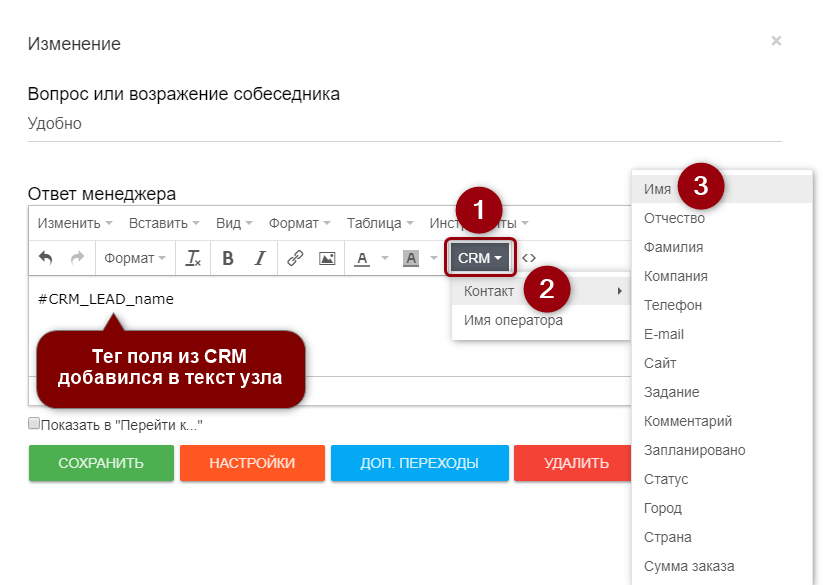Image resolution: width=823 pixels, height=585 pixels.
Task: Insert a link with the chain icon
Action: point(295,258)
